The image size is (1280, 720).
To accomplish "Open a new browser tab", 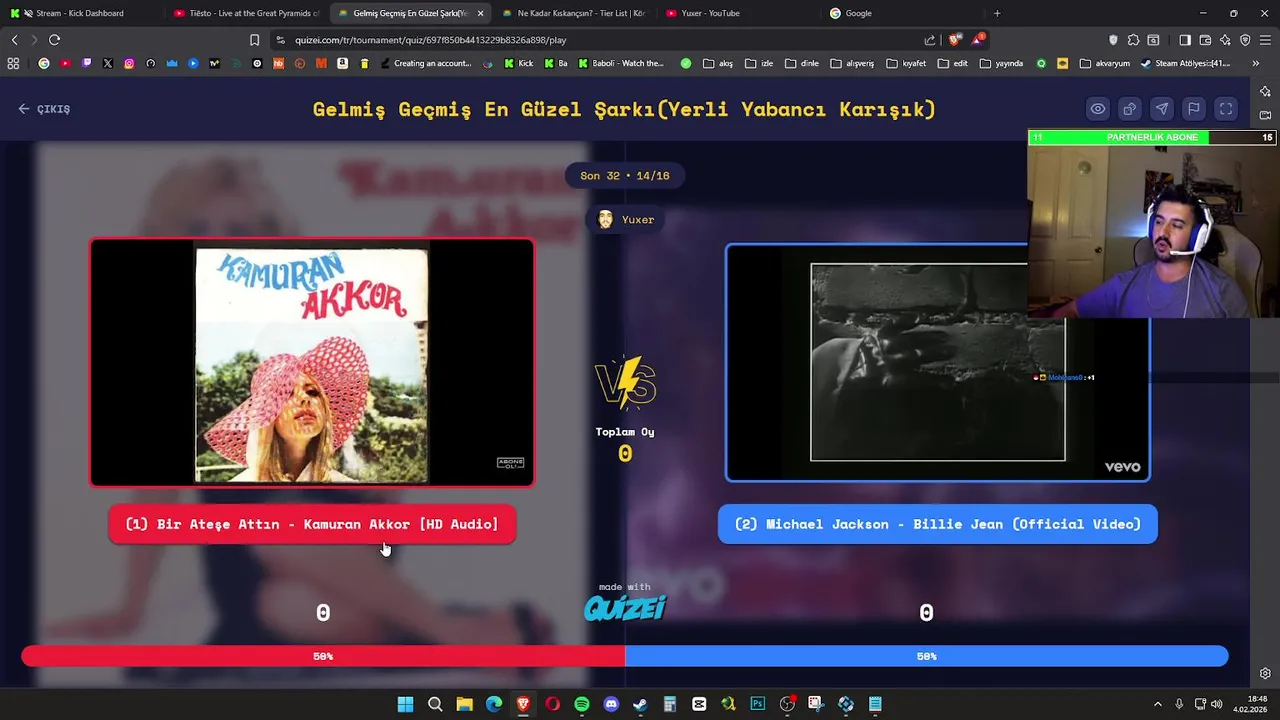I will pyautogui.click(x=997, y=13).
